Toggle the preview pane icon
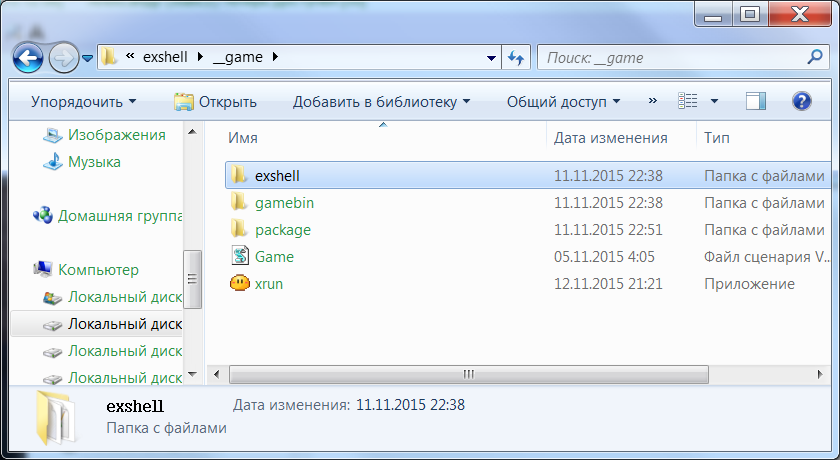 coord(756,101)
